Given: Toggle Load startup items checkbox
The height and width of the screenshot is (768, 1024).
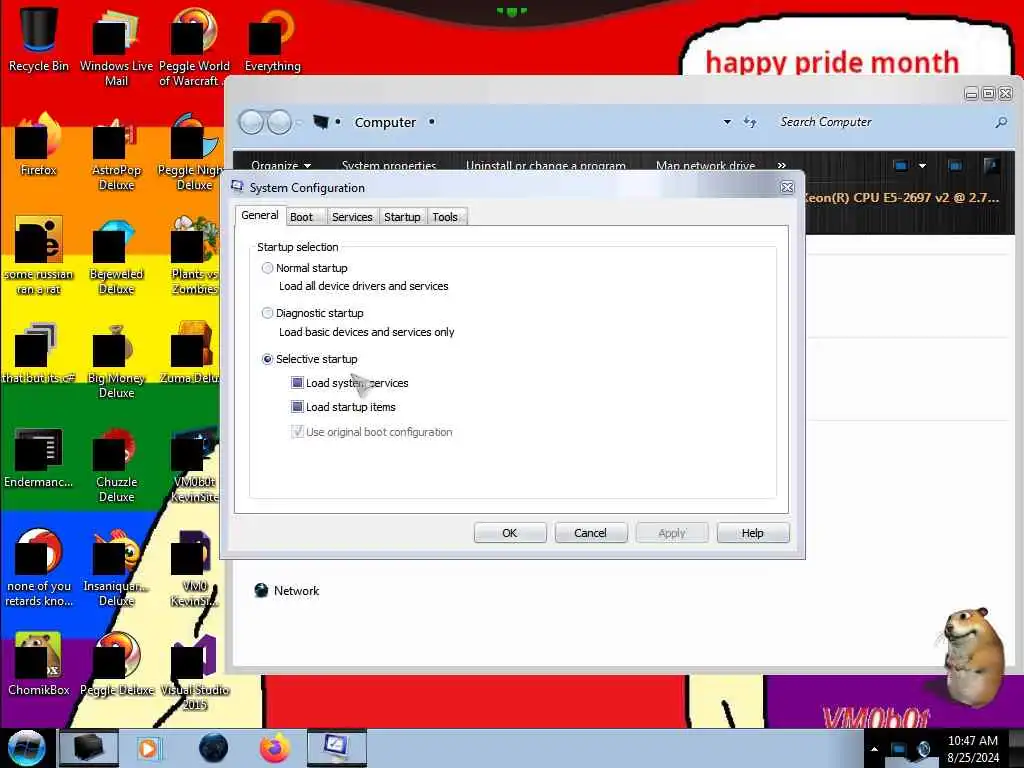Looking at the screenshot, I should (x=297, y=407).
